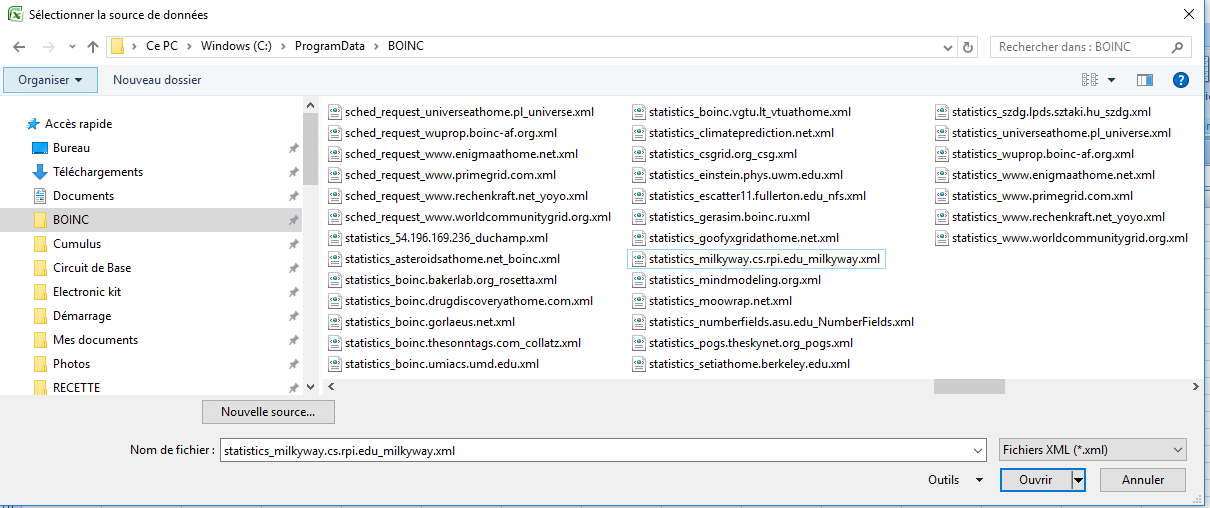The image size is (1210, 508).
Task: Select statistics_www.worldcommunitygrid.org.xml file icon
Action: click(942, 238)
